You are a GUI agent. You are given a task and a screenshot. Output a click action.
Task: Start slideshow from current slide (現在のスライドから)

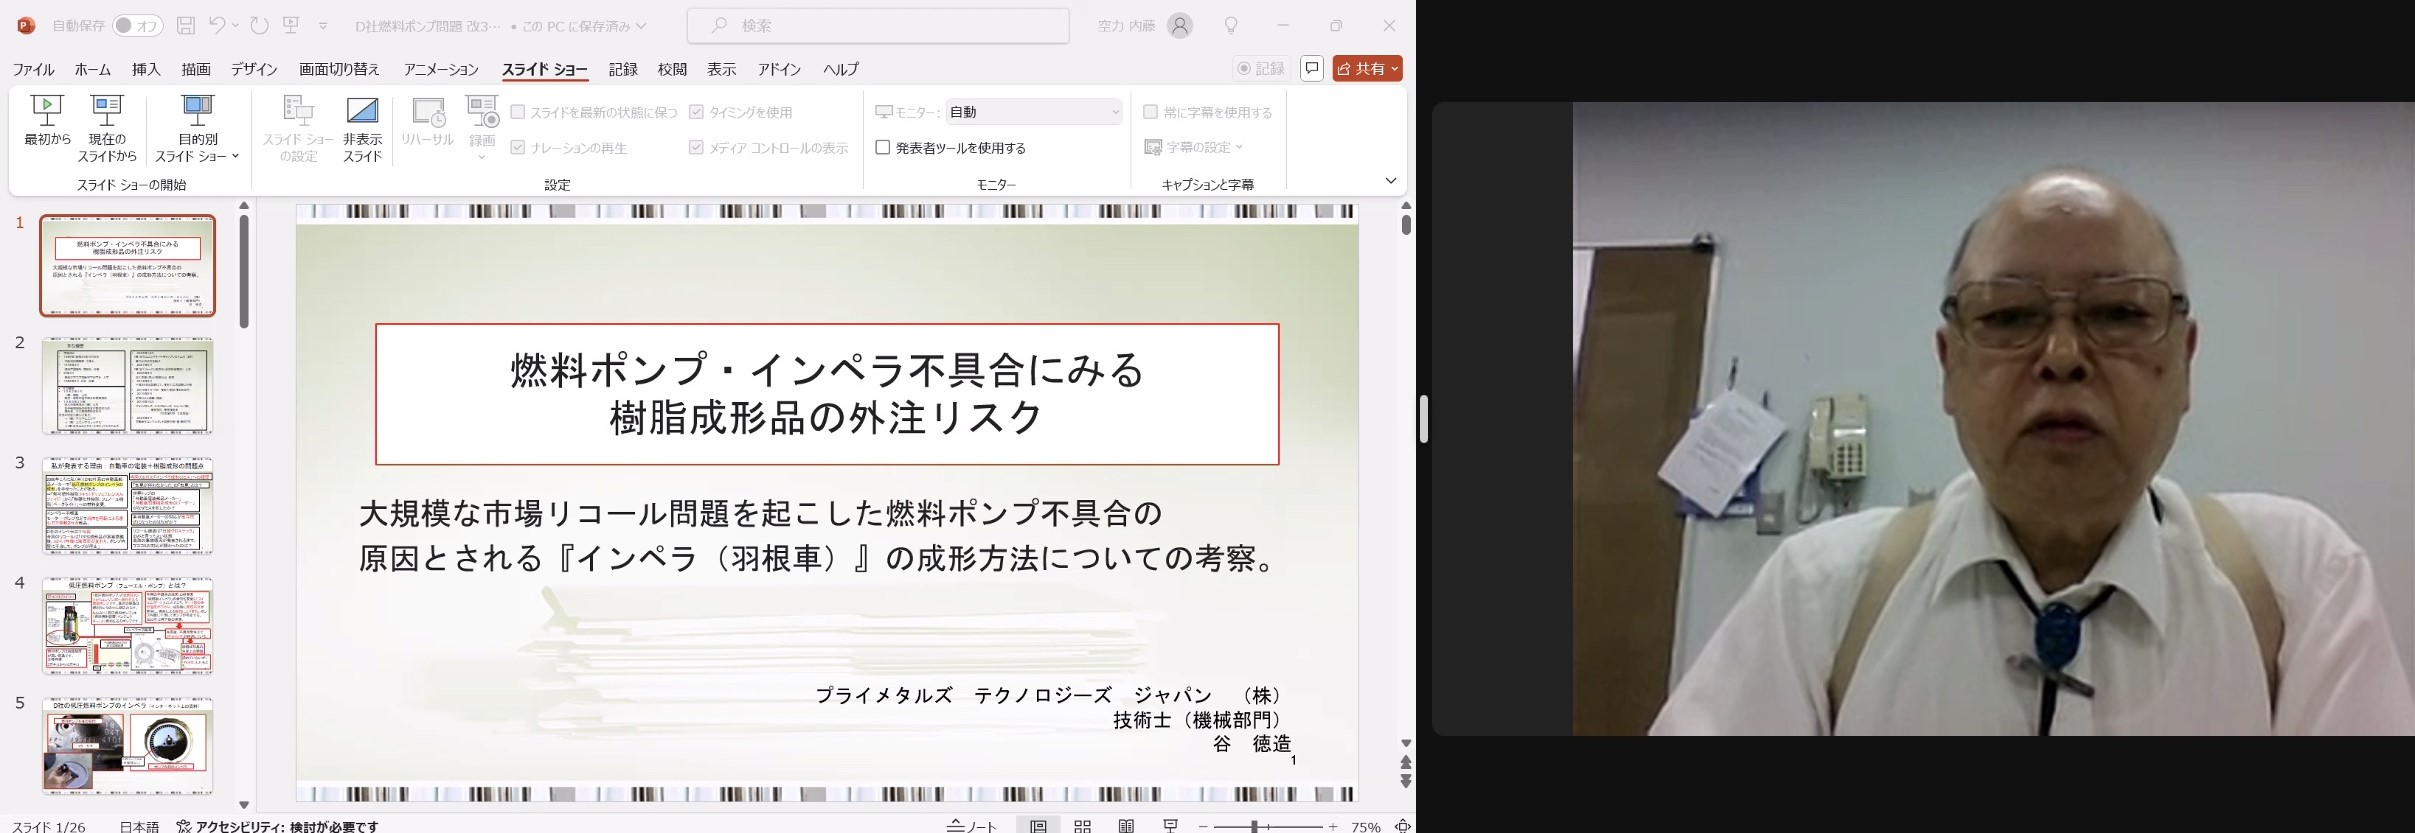[107, 129]
